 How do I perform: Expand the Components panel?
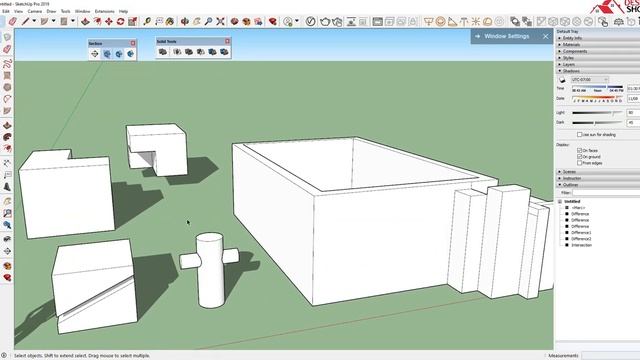tap(598, 51)
